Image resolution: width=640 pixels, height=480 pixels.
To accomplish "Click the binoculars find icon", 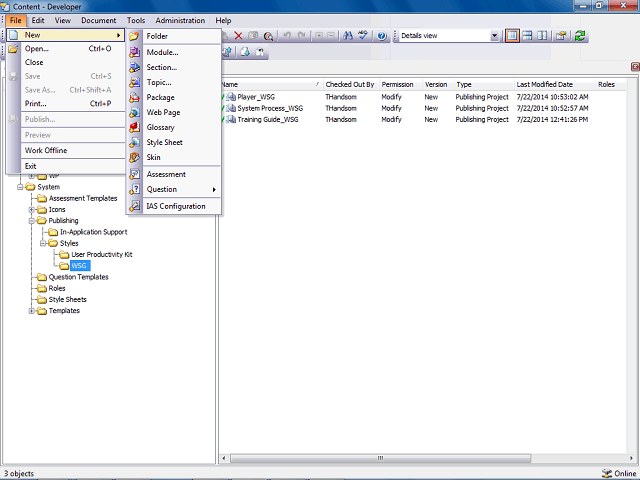I will (348, 36).
